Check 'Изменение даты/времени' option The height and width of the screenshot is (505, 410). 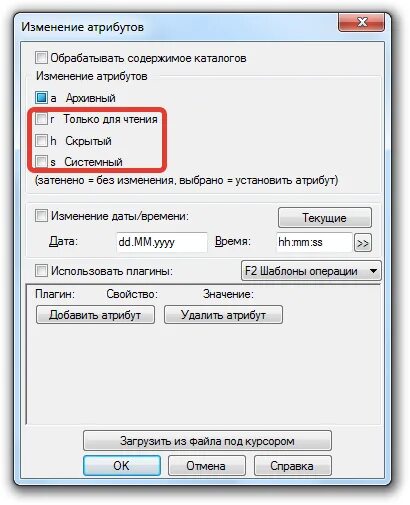(41, 216)
